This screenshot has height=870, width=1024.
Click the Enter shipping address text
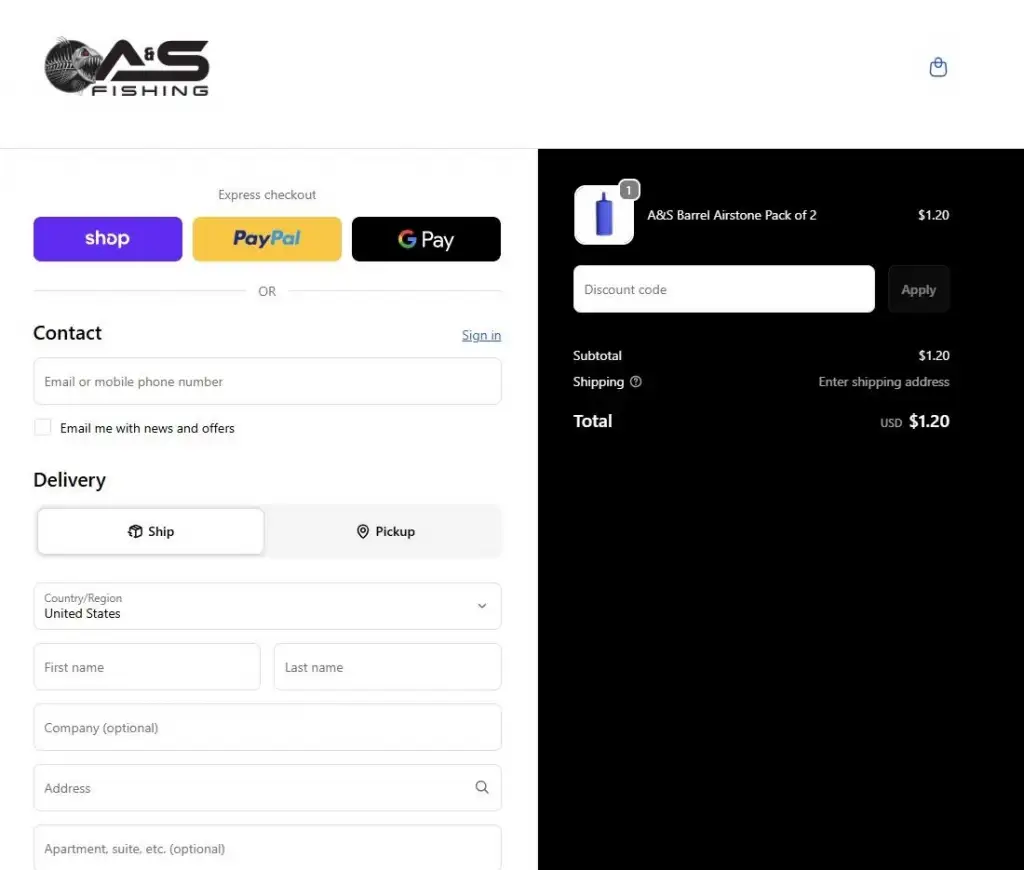coord(884,382)
